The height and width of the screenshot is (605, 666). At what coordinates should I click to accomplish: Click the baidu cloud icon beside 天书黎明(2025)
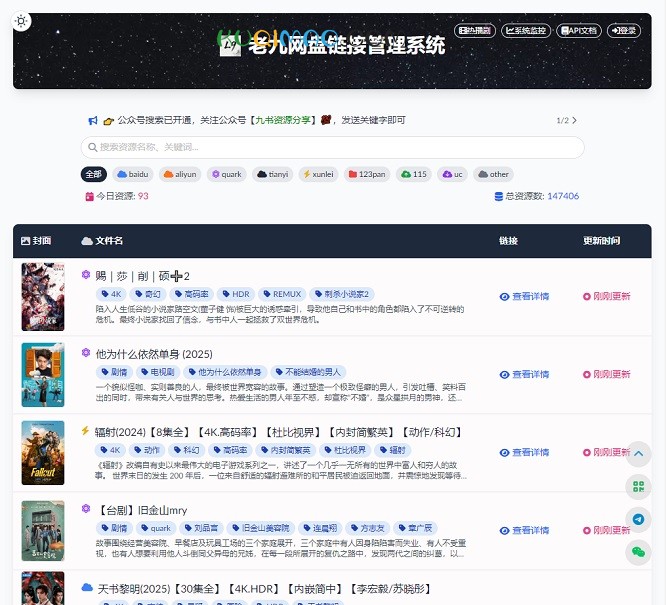tap(87, 588)
